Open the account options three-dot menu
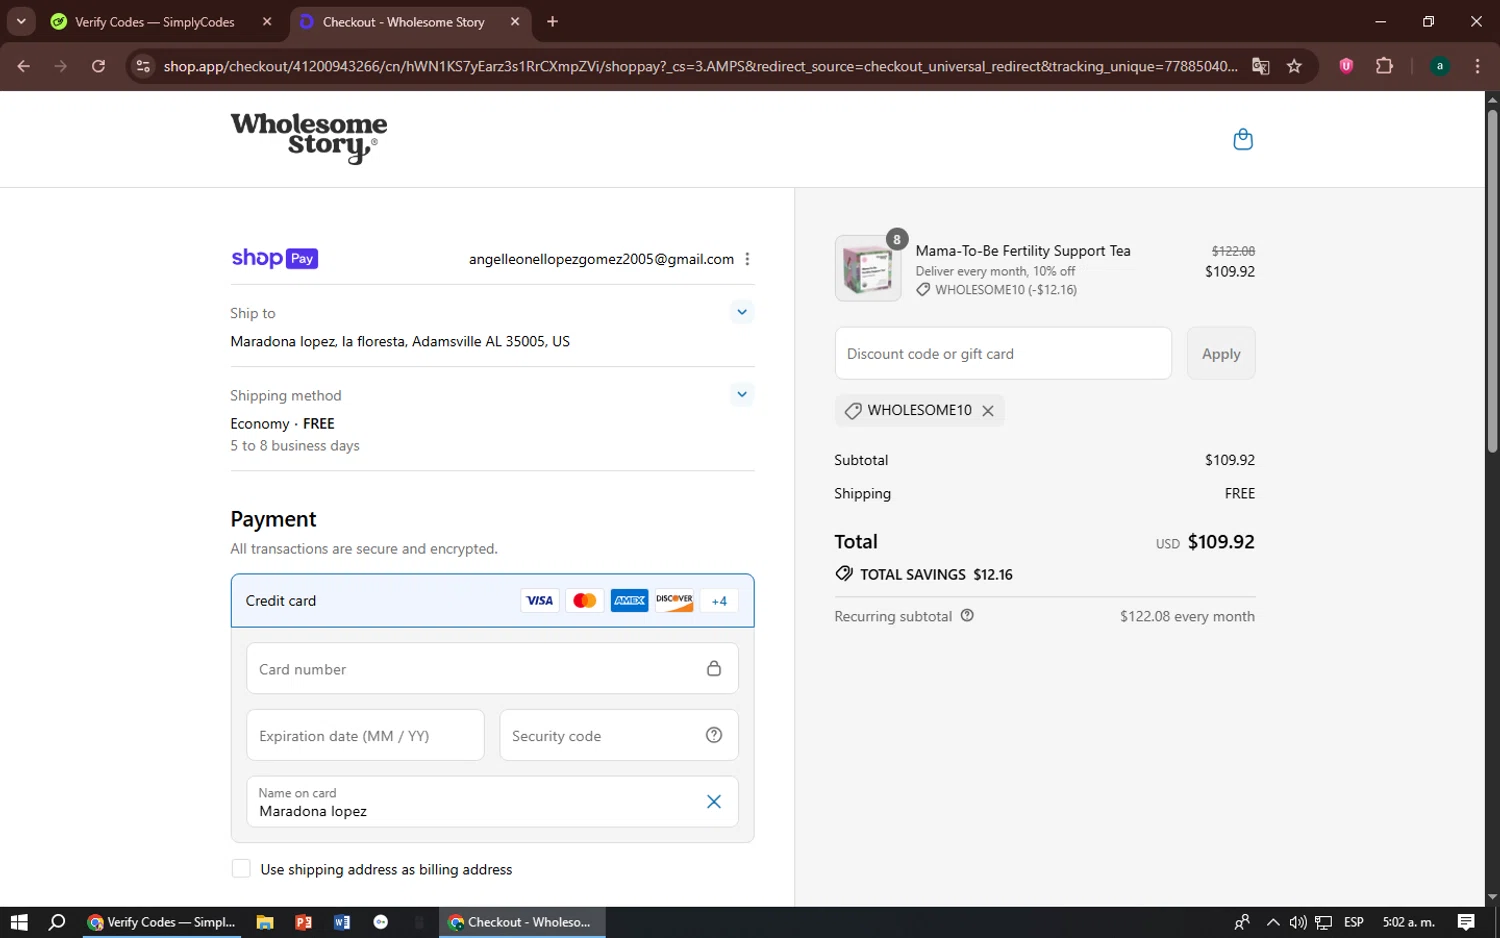The height and width of the screenshot is (938, 1500). 747,259
